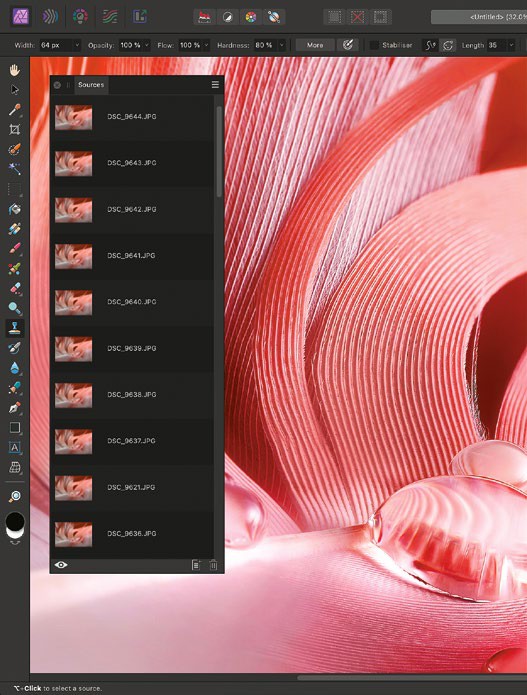Open the Sources panel options menu
The height and width of the screenshot is (695, 527).
(x=215, y=85)
